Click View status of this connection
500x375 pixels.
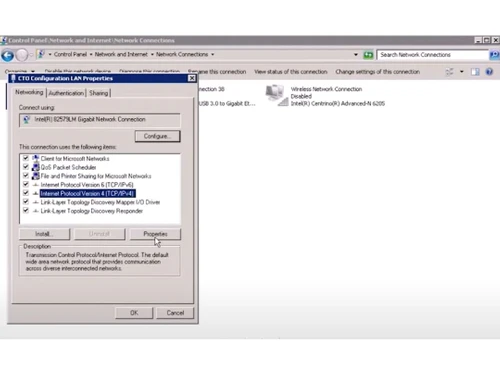(291, 72)
